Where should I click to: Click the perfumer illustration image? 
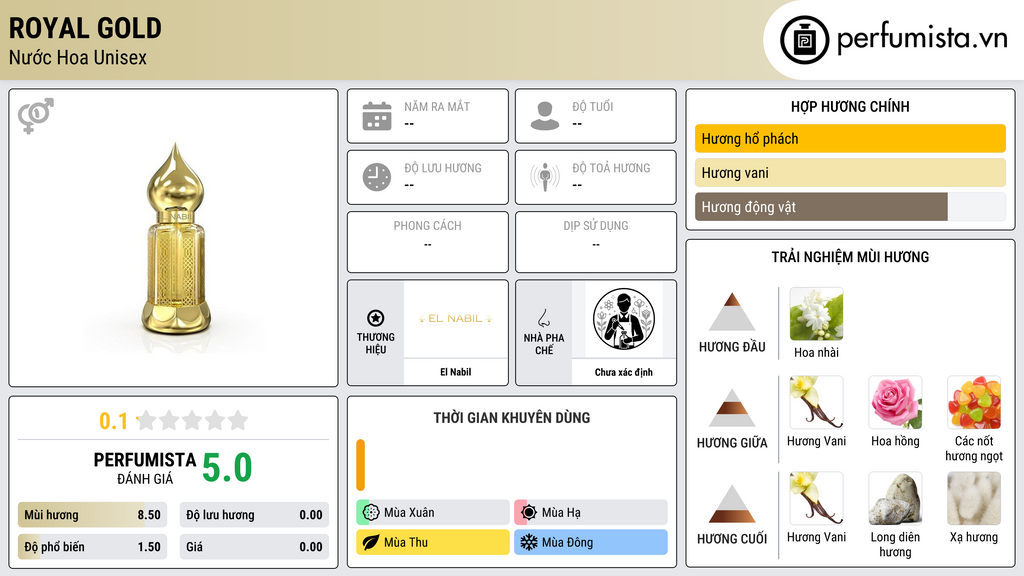click(x=624, y=319)
